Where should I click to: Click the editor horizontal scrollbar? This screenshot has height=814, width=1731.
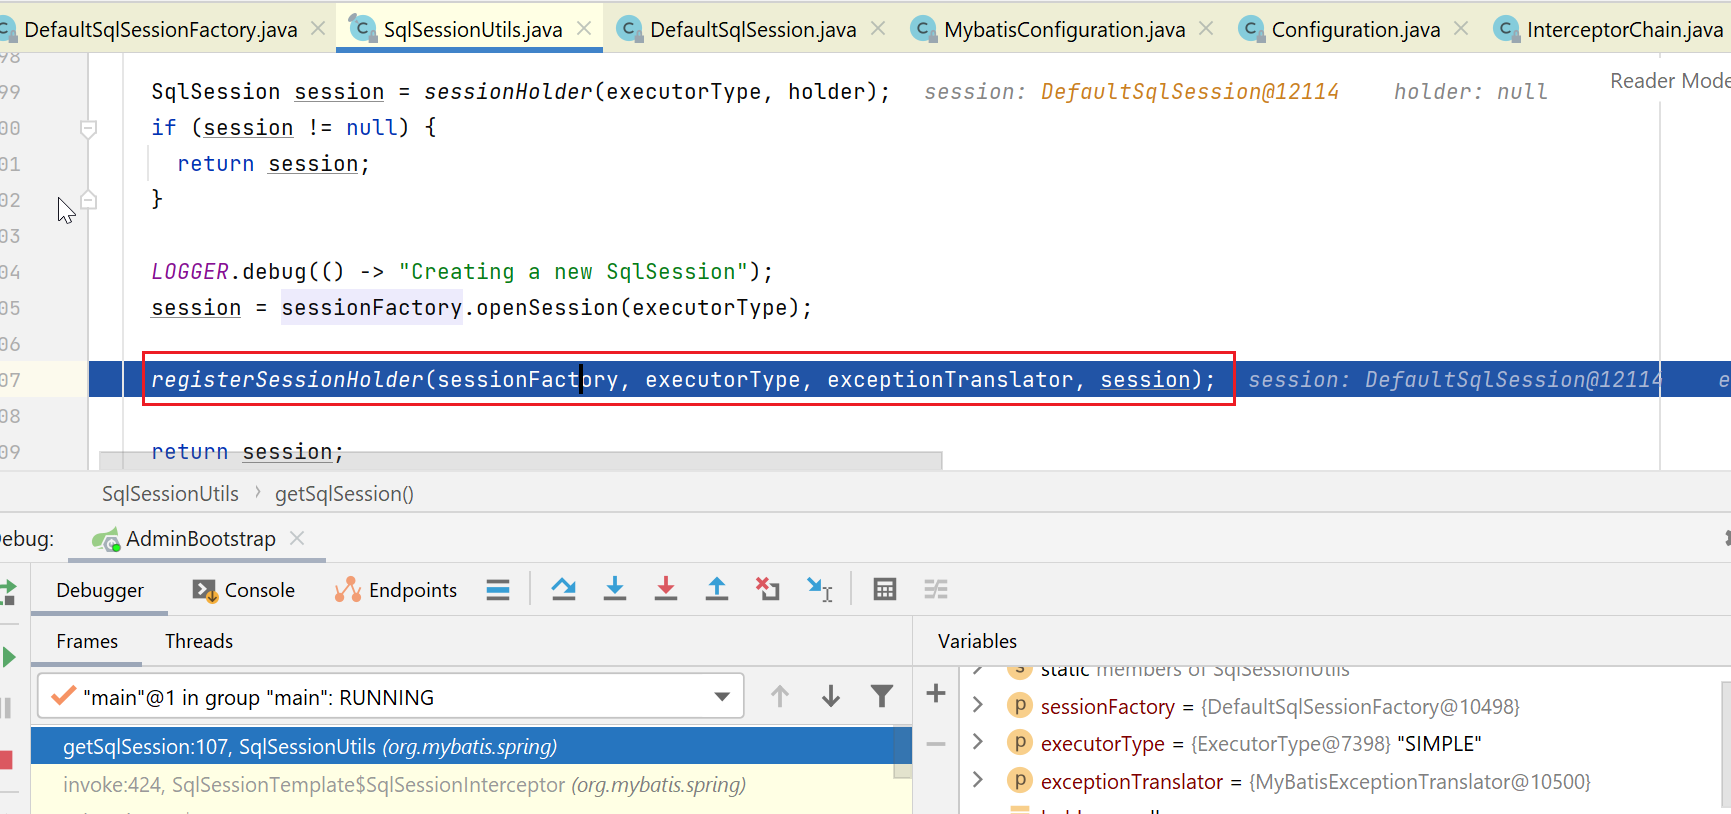point(520,461)
